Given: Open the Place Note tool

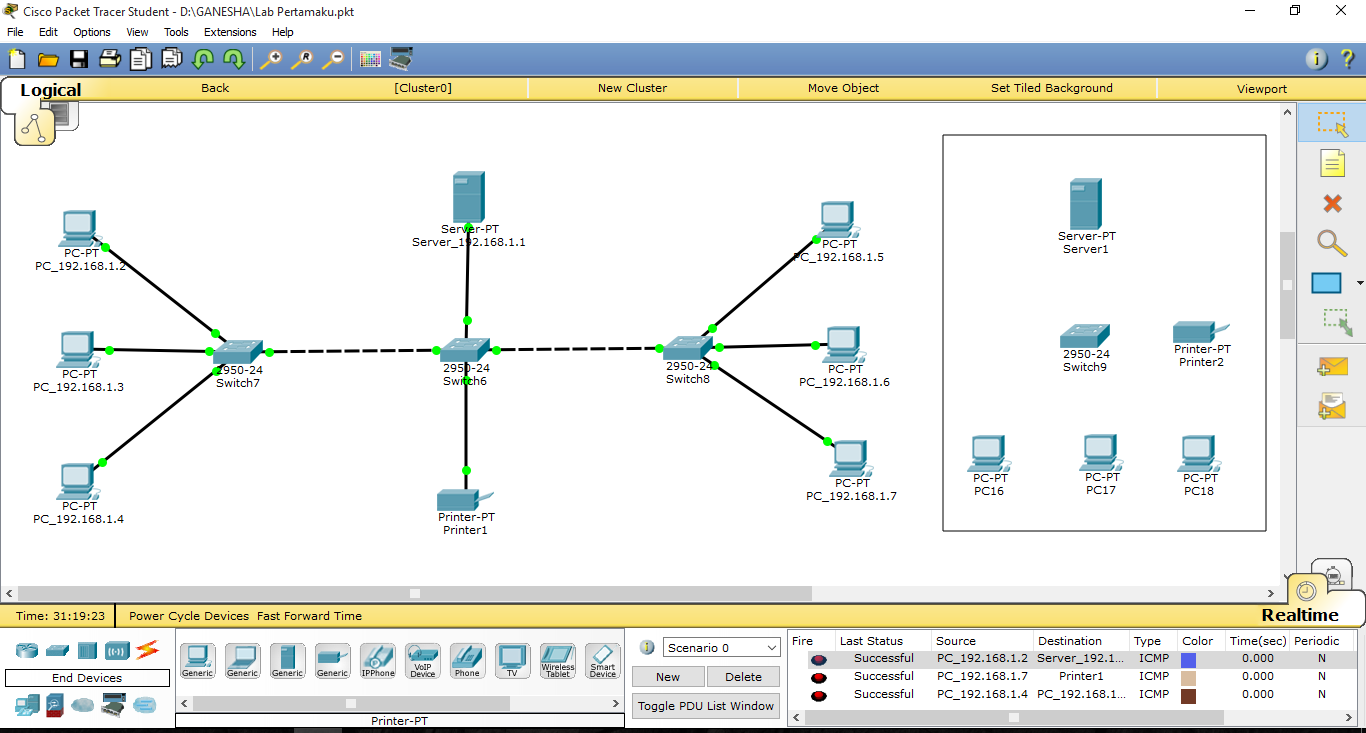Looking at the screenshot, I should click(x=1332, y=163).
